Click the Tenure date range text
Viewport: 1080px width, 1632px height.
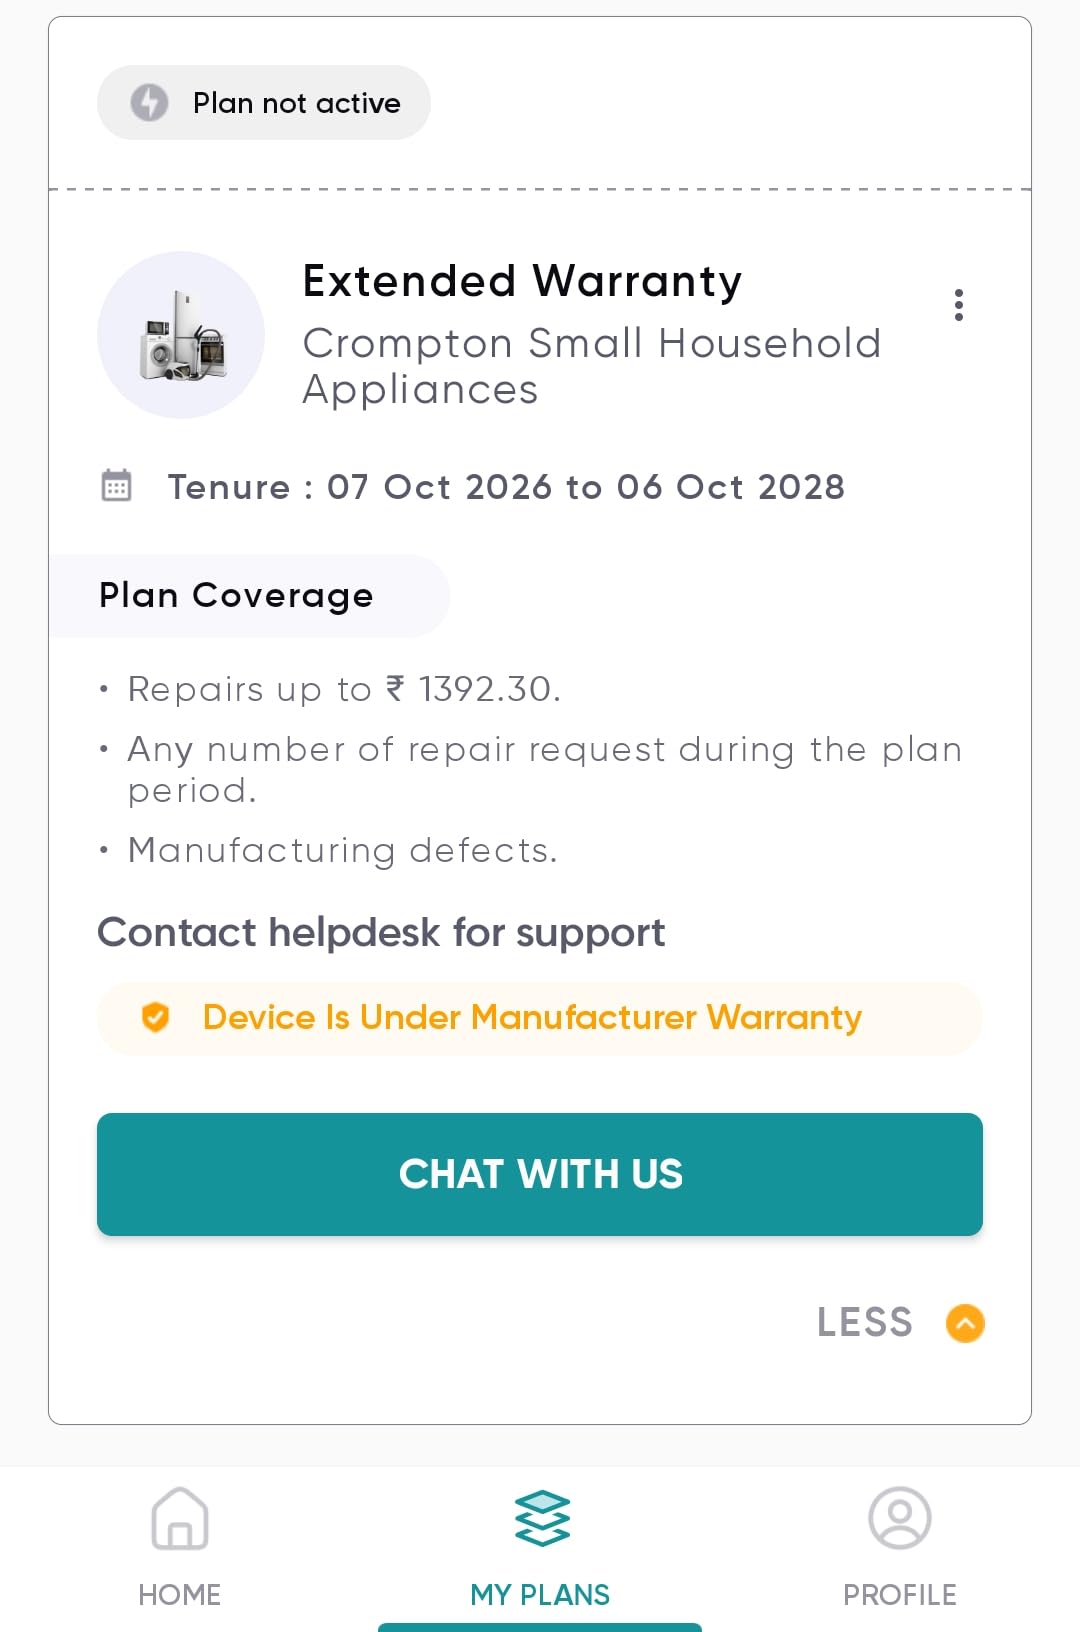pos(506,486)
